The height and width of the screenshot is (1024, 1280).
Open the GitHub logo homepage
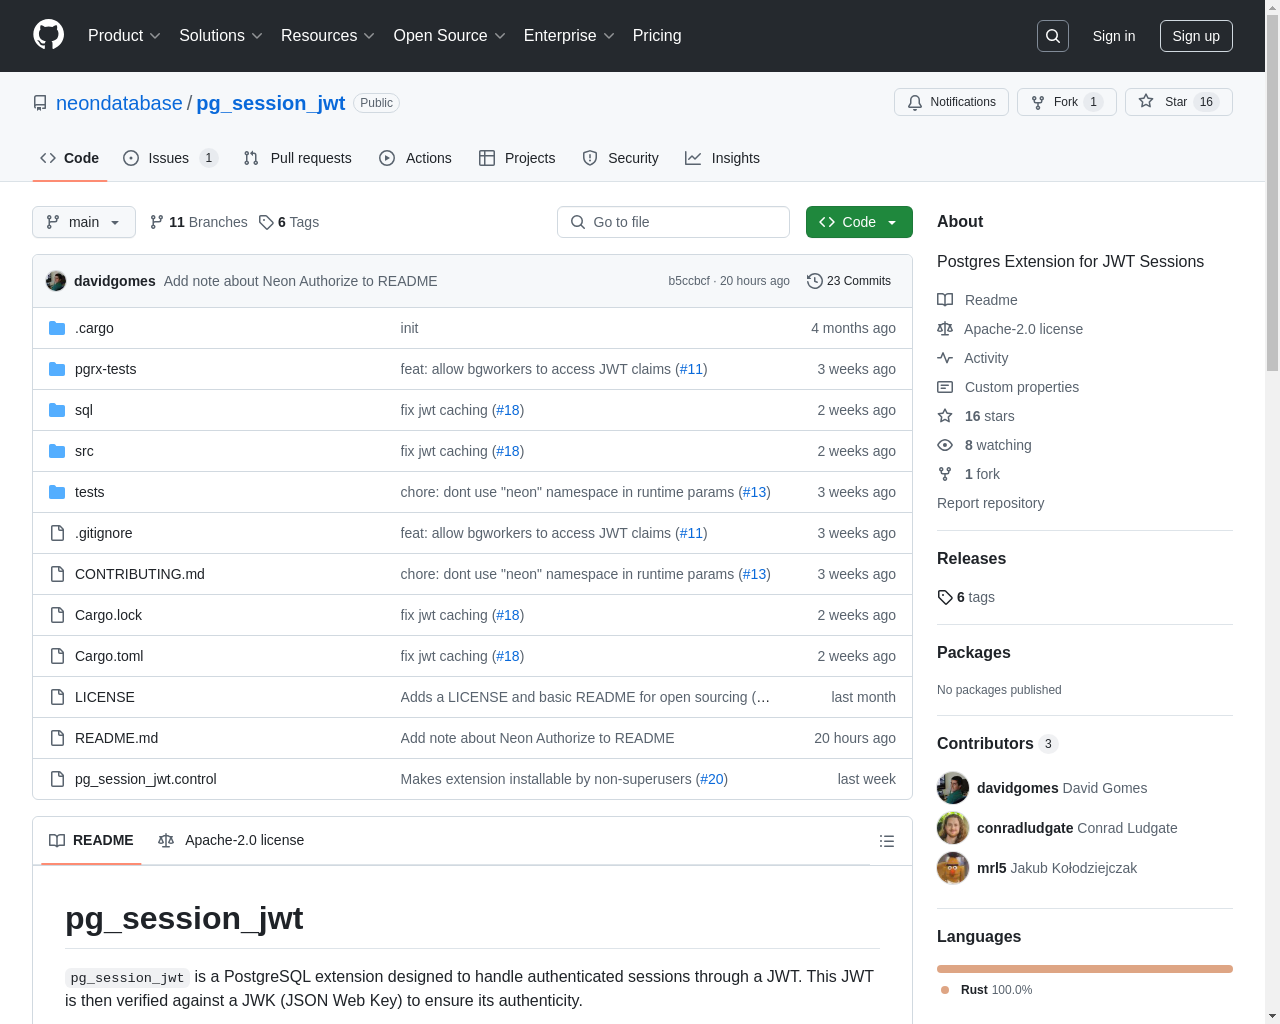coord(49,35)
